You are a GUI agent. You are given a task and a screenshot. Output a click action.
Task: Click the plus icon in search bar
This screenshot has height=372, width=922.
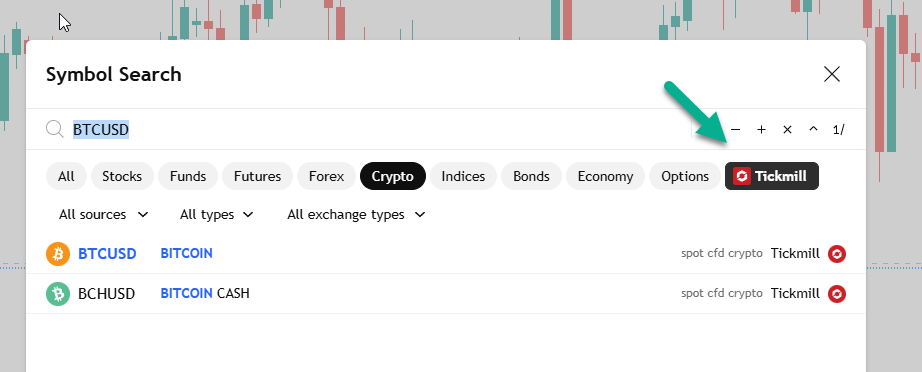point(761,129)
